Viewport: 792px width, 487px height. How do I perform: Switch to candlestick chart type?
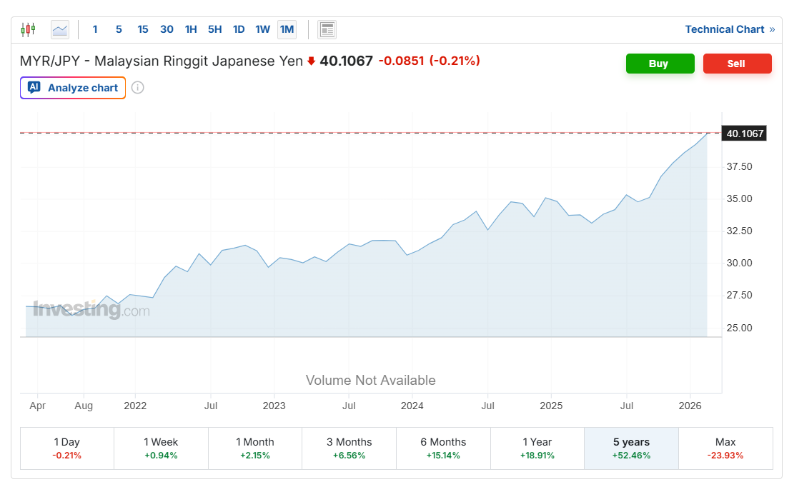27,29
